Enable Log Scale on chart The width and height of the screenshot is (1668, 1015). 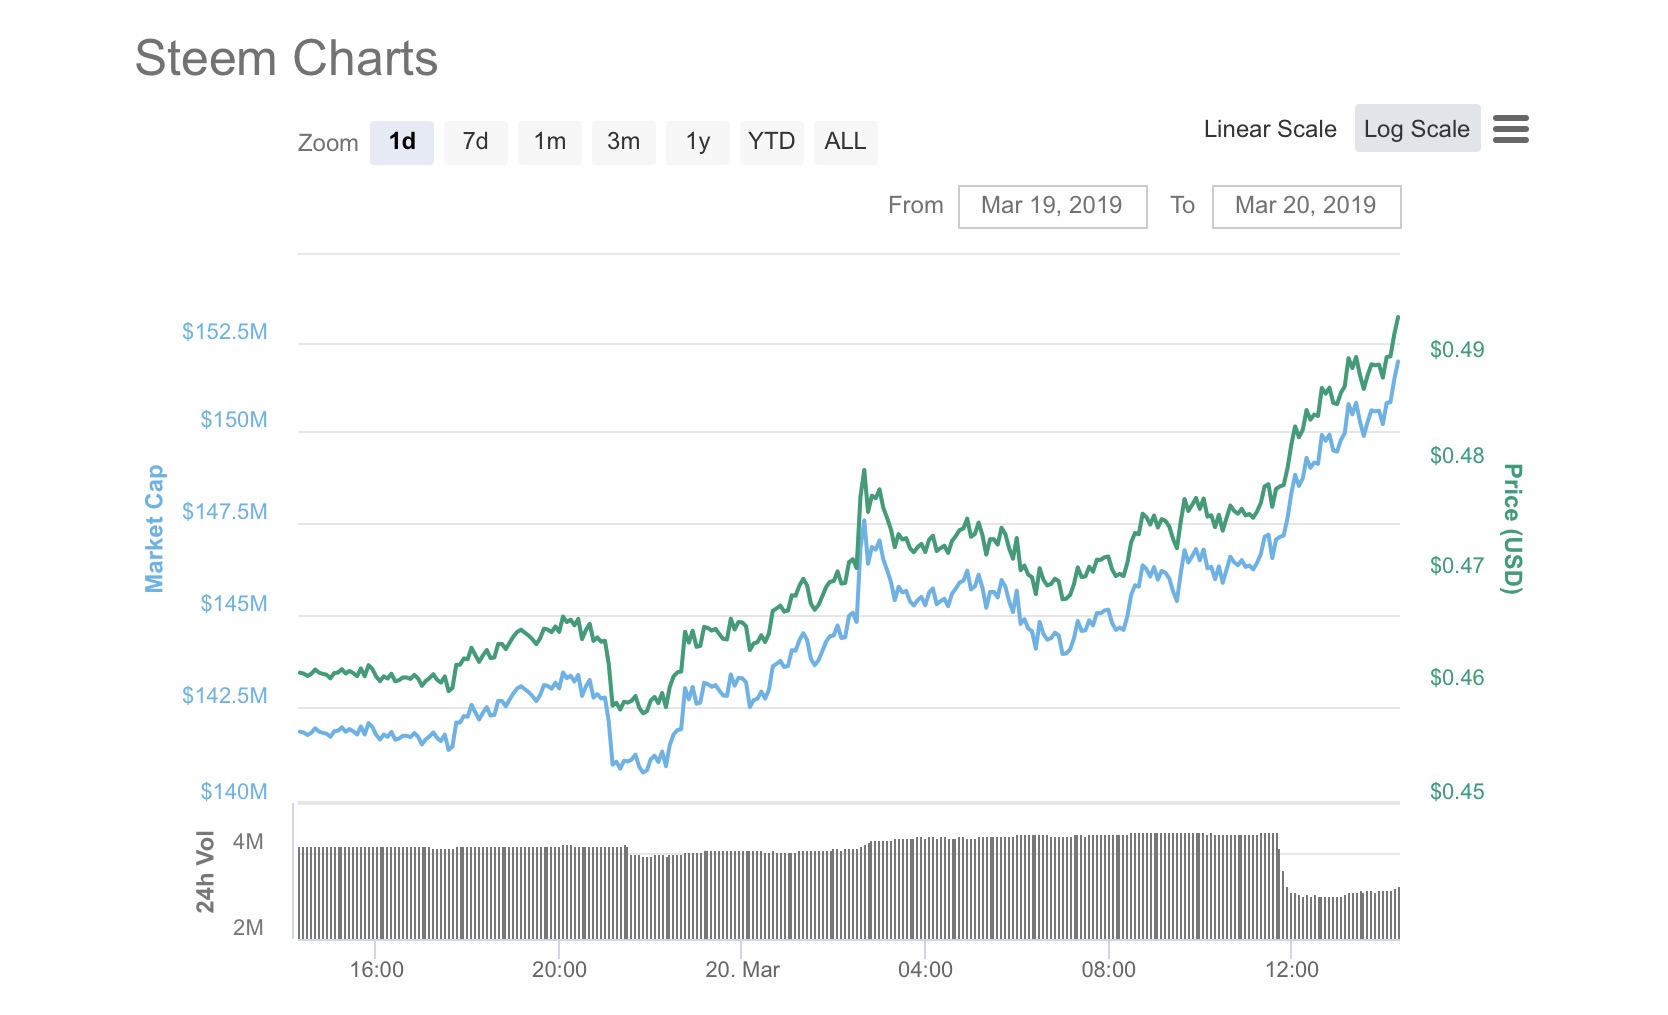click(x=1417, y=129)
